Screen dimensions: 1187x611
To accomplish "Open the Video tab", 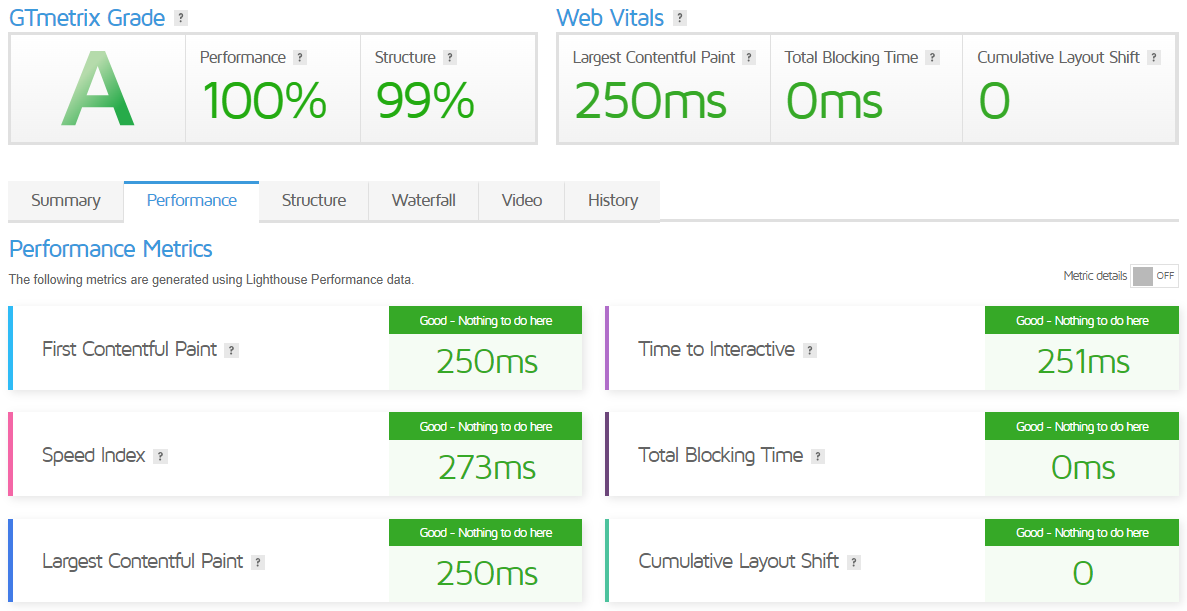I will click(522, 201).
